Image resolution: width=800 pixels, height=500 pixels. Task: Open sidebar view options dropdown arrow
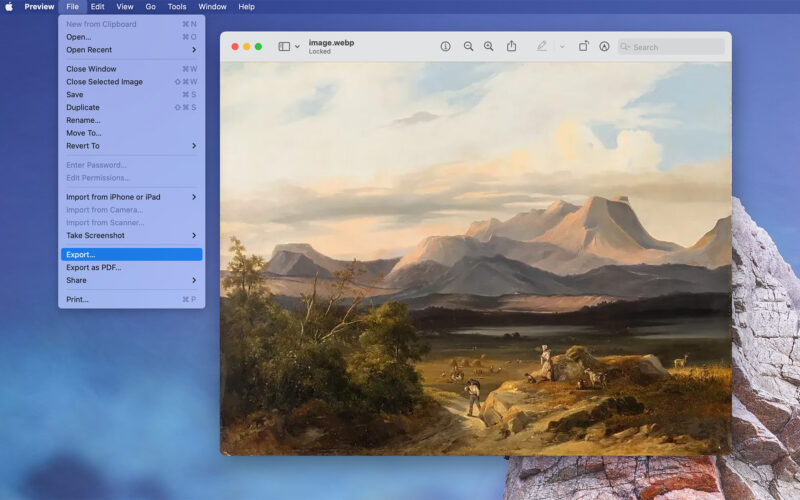pos(297,47)
